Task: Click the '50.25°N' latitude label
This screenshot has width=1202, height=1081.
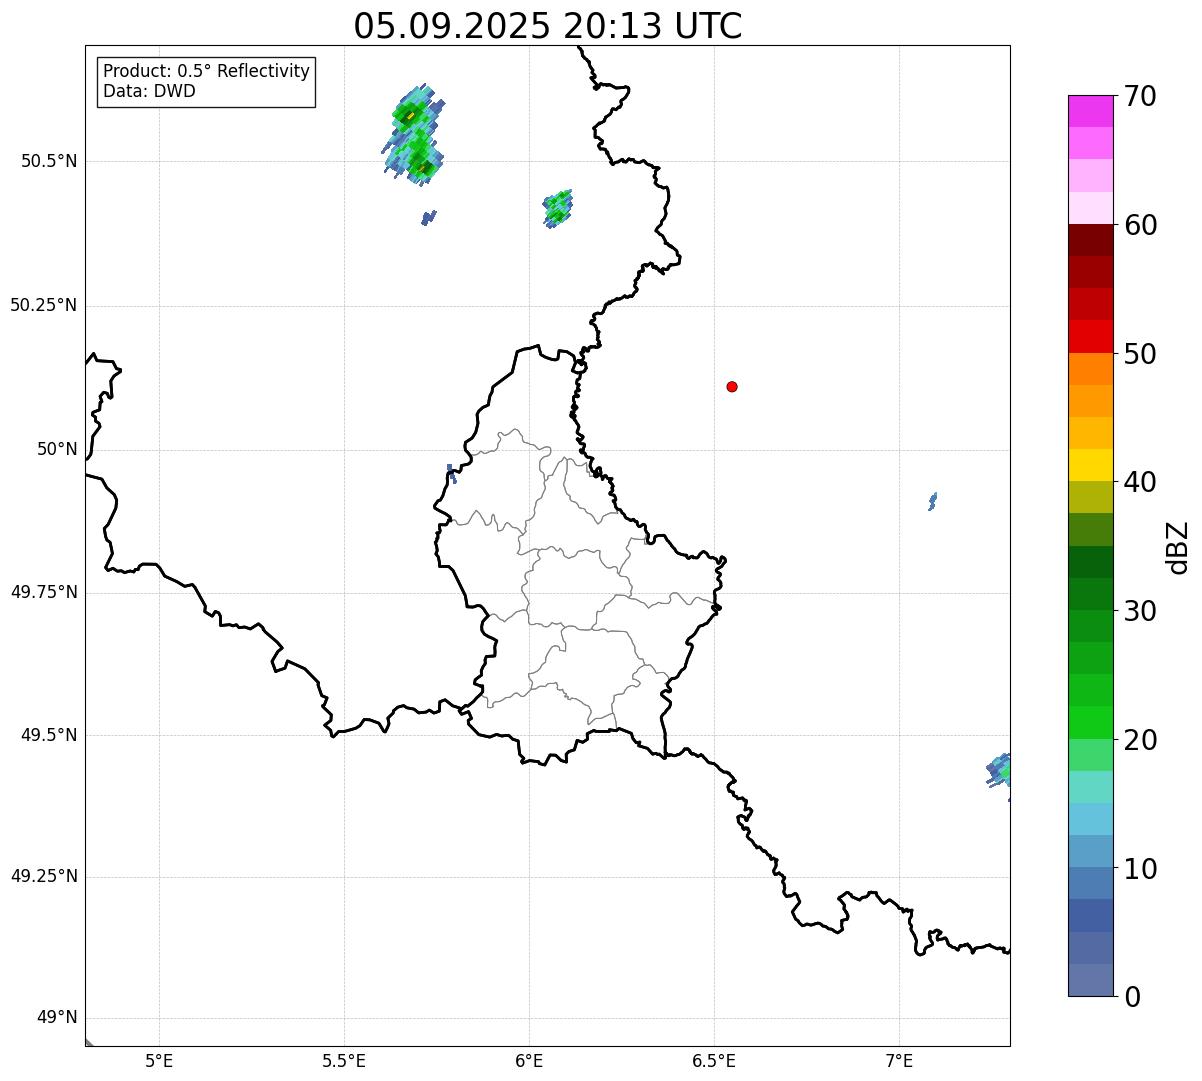Action: pos(43,305)
